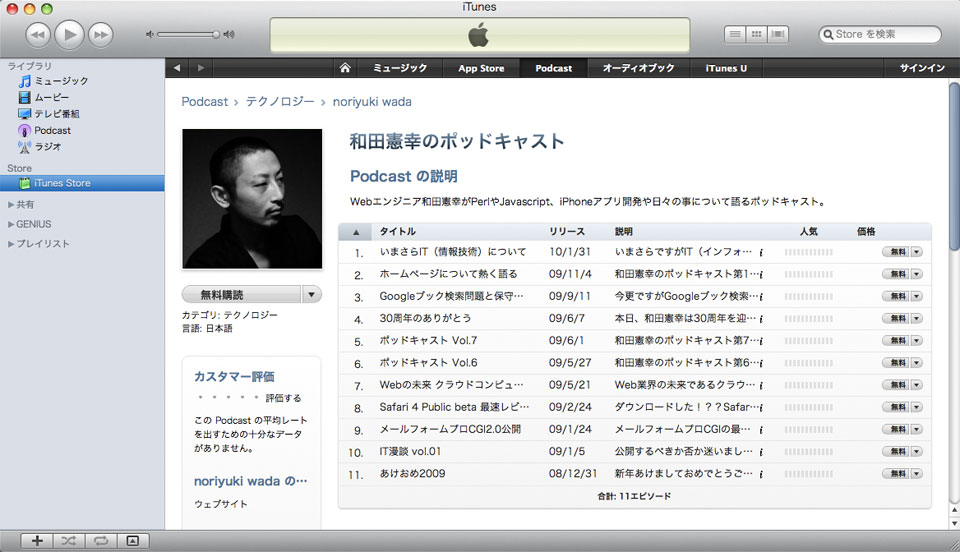Screen dimensions: 960x552
Task: Open price dropdown for ホームページについて熱く語る
Action: pyautogui.click(x=917, y=274)
